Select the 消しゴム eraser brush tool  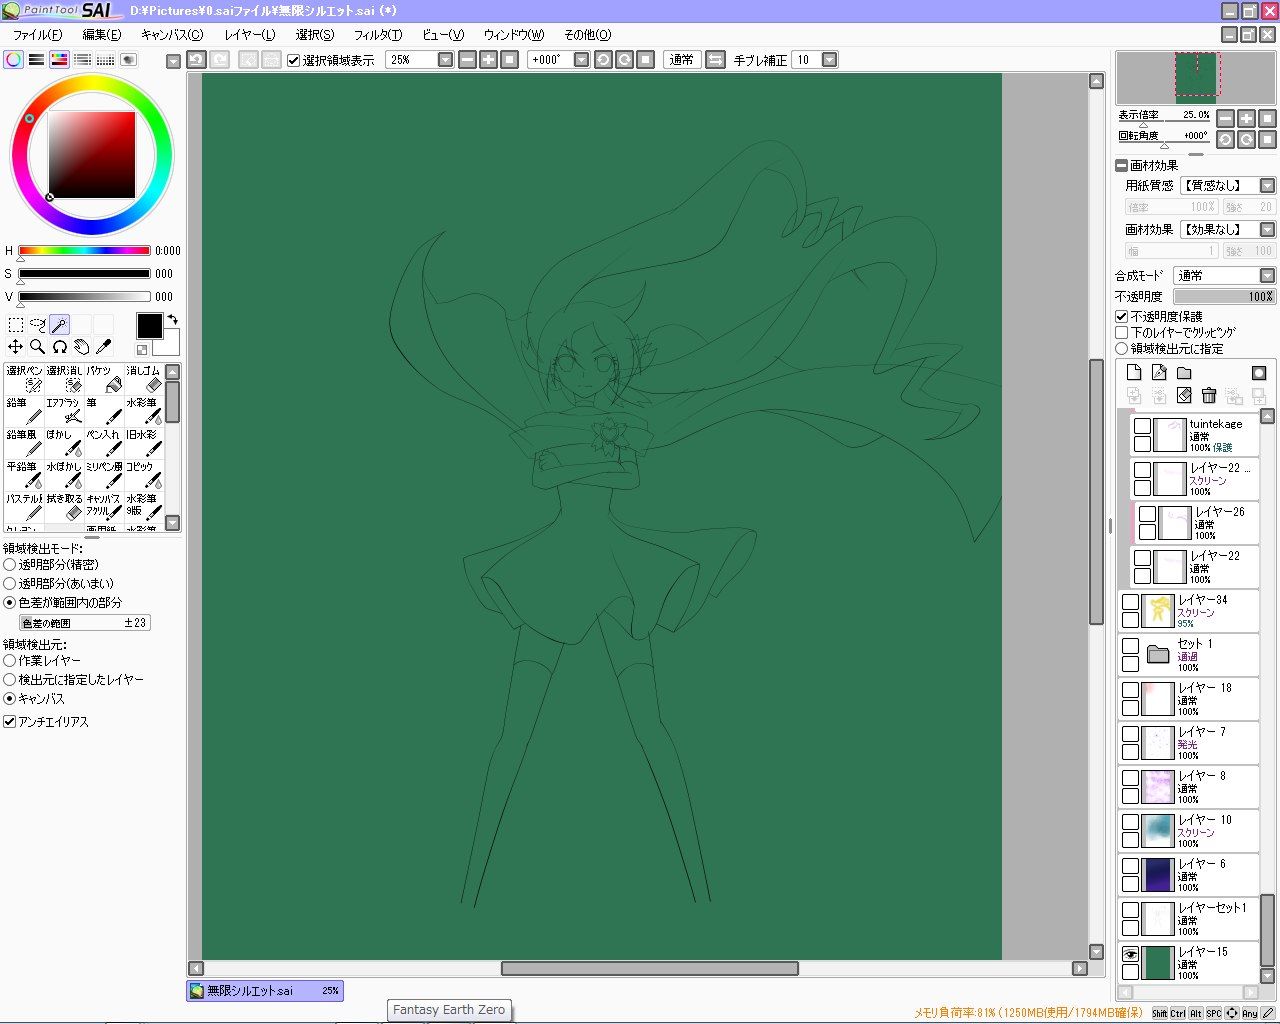click(x=144, y=379)
